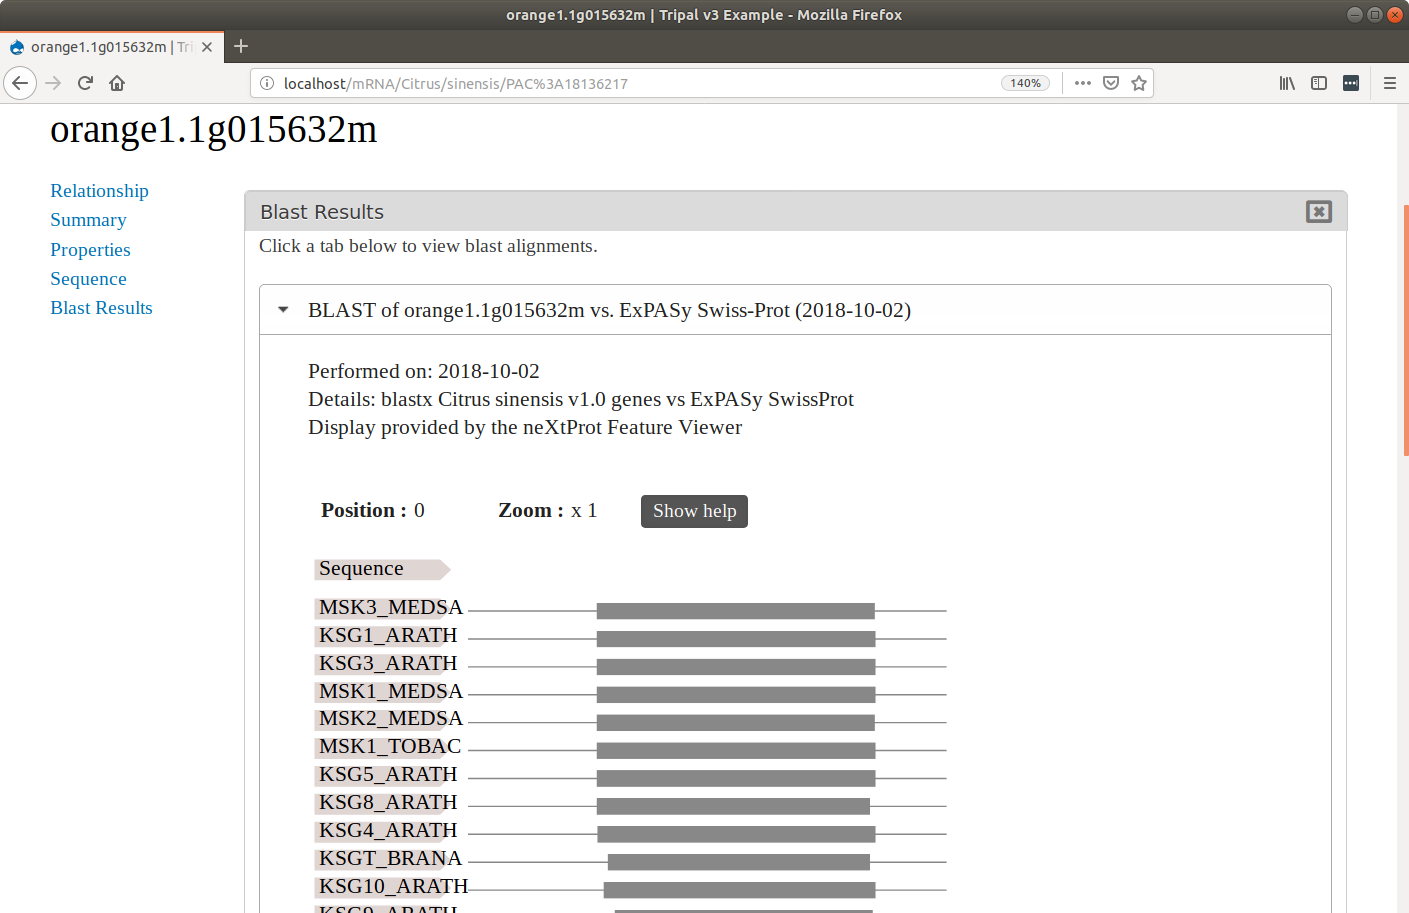Select the MSK2_MEDSA hit label
Viewport: 1409px width, 913px height.
[x=390, y=719]
